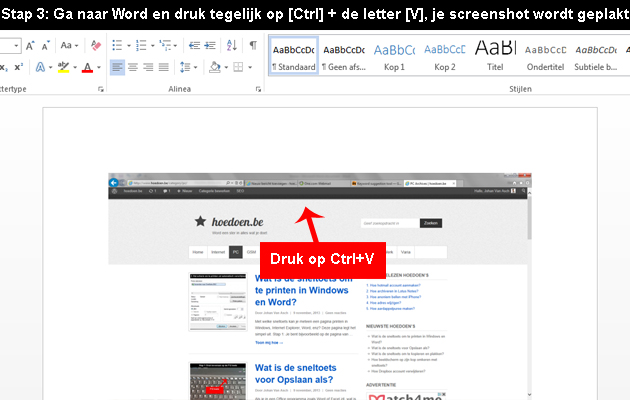Open the Lettertype dialog launcher
Screen dimensions: 630x400
click(x=100, y=90)
